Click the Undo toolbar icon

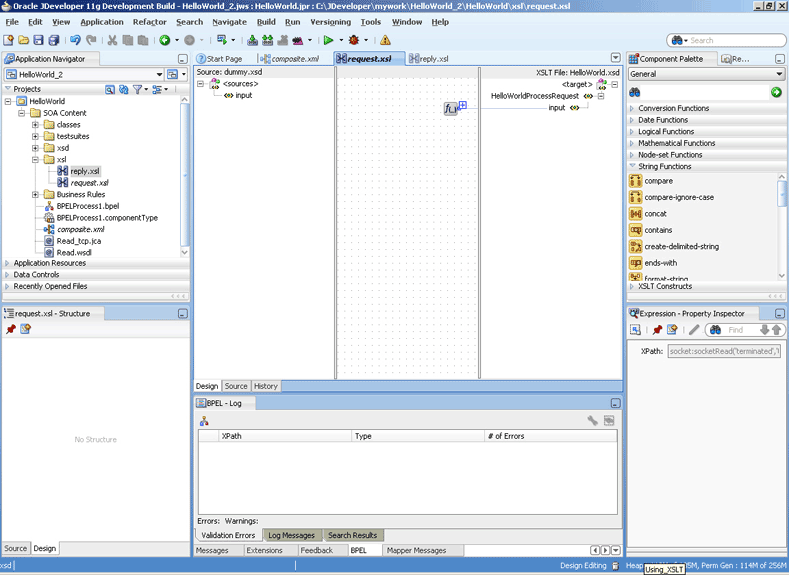[x=75, y=40]
